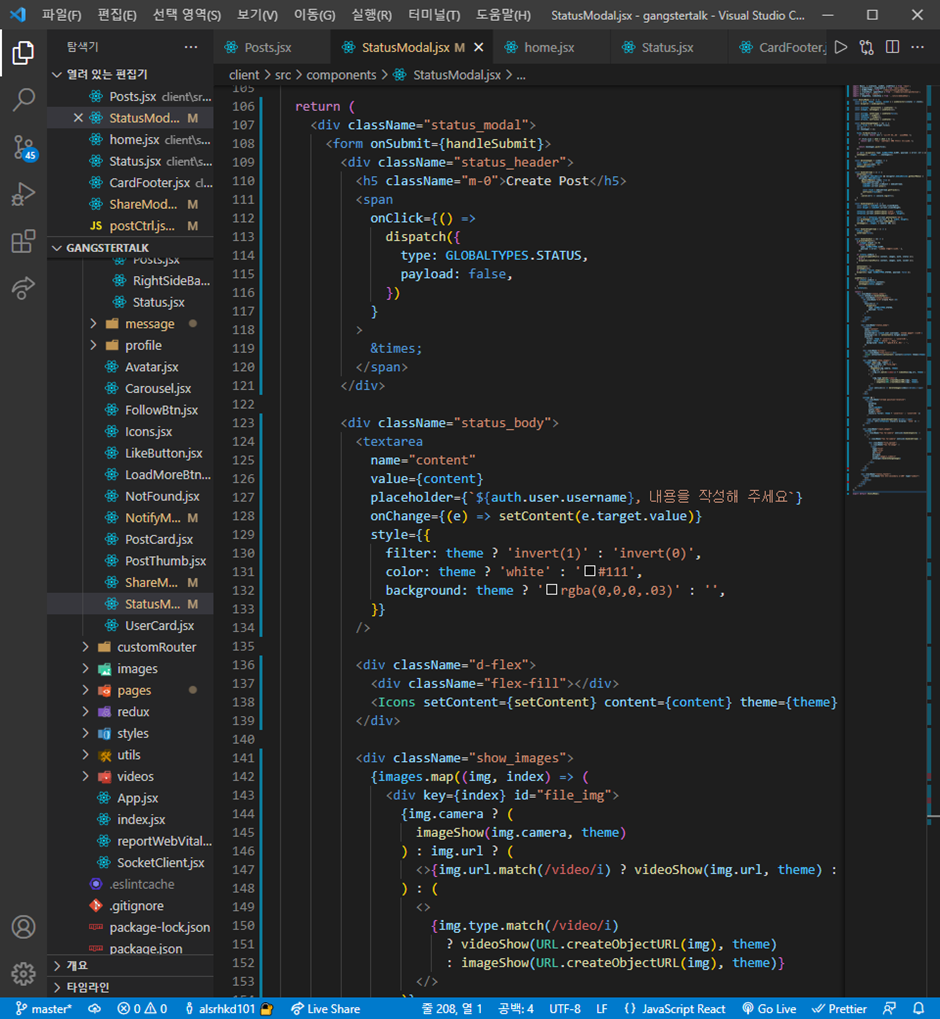Open the Manage gear menu
940x1019 pixels.
tap(24, 973)
